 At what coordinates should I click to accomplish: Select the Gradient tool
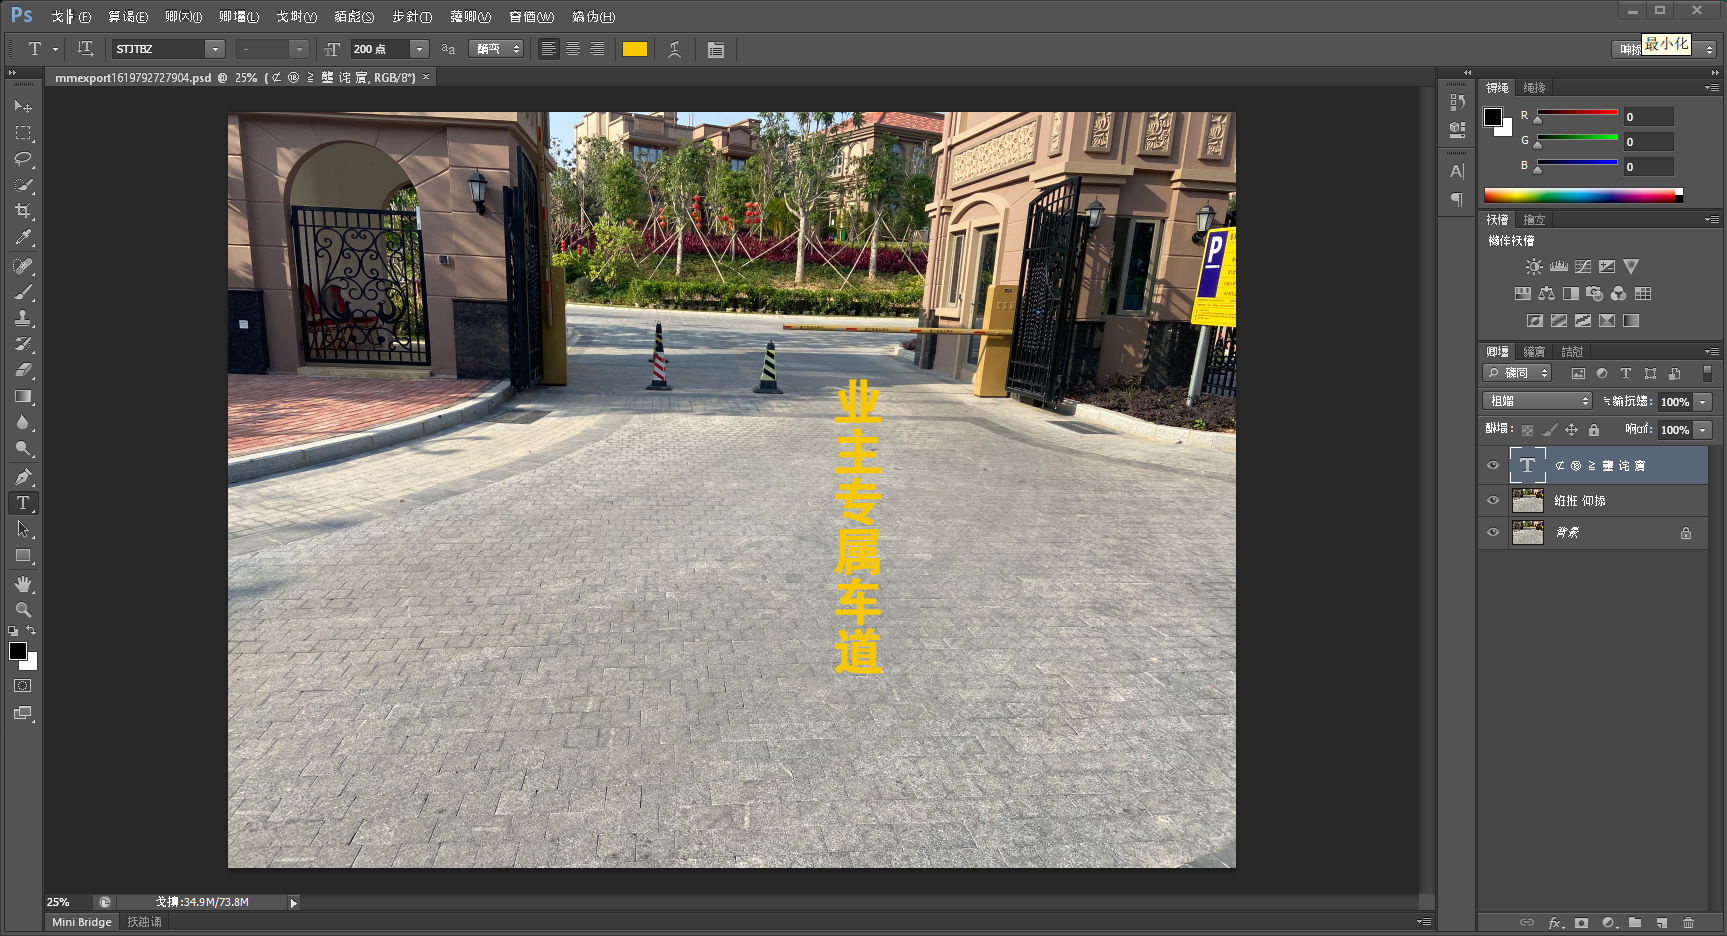point(23,397)
